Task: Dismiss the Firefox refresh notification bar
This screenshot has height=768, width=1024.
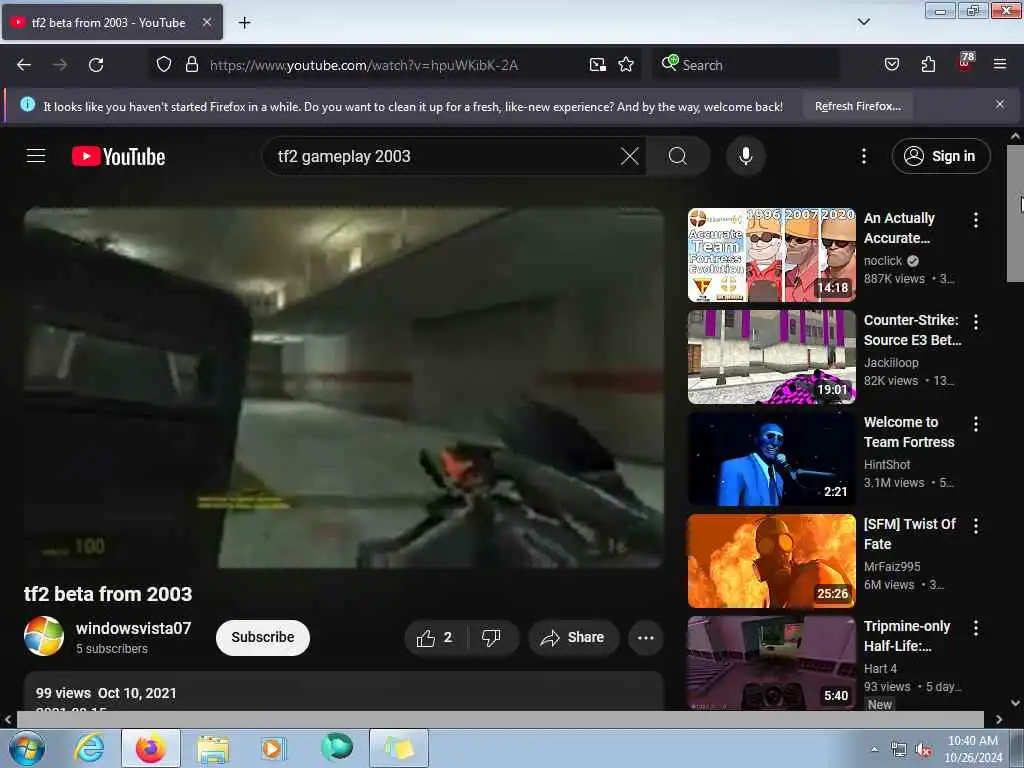Action: click(x=999, y=104)
